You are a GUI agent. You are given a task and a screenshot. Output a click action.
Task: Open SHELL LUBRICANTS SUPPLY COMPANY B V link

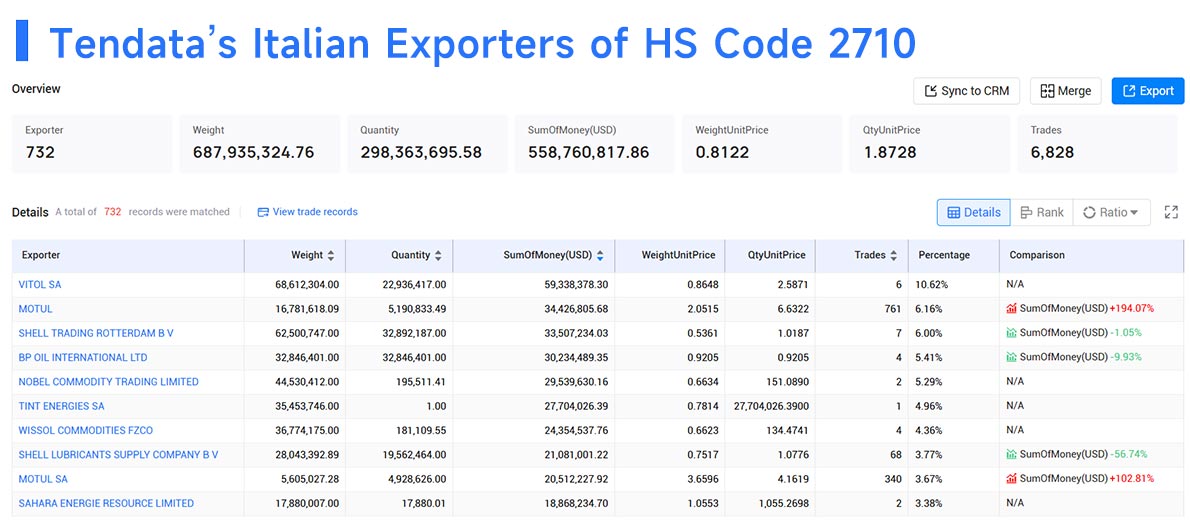(118, 454)
